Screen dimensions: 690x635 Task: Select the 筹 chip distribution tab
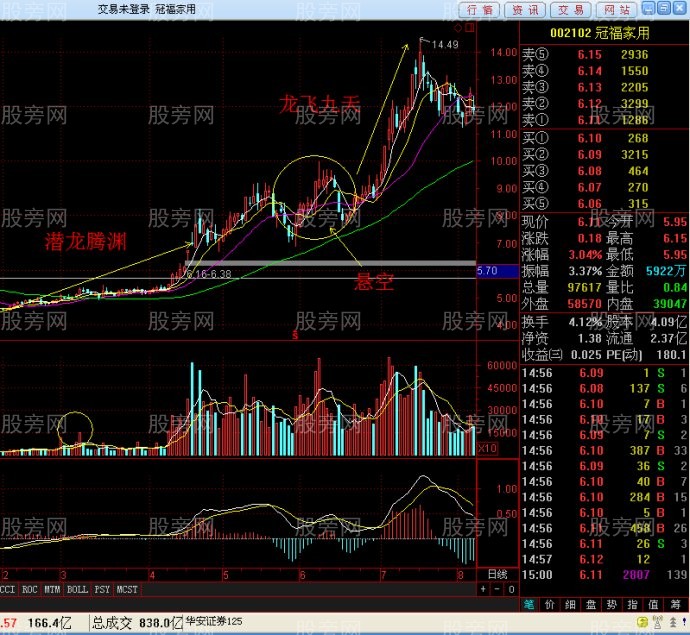pyautogui.click(x=675, y=605)
